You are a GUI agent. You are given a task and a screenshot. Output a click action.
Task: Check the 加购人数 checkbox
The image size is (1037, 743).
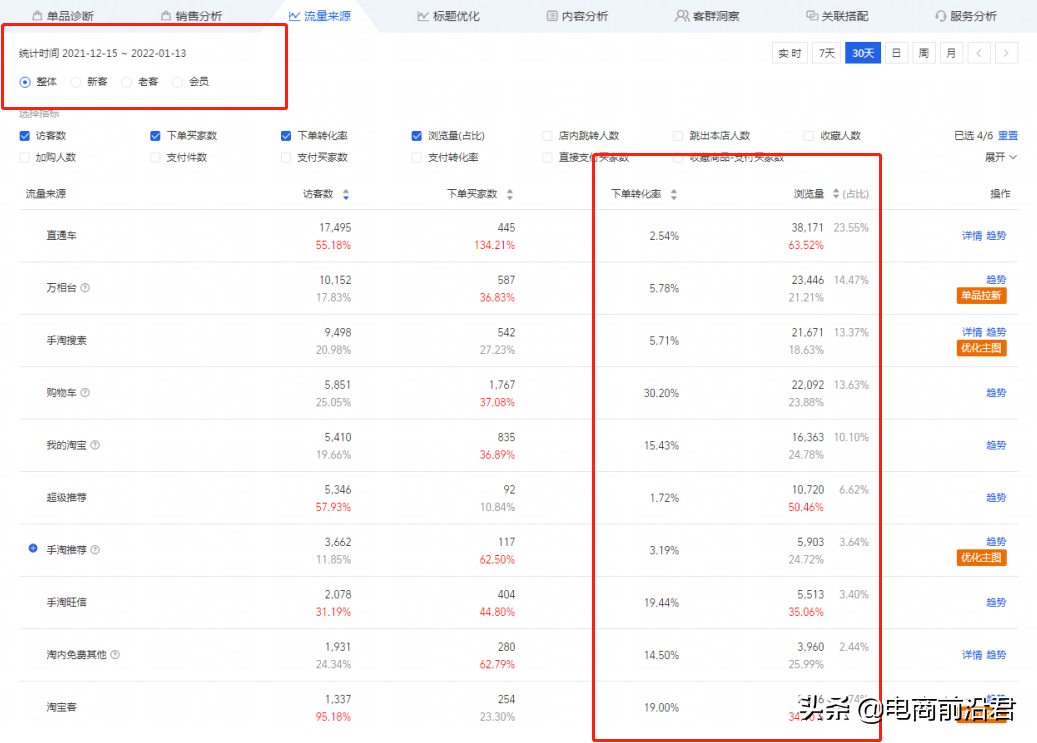tap(25, 157)
